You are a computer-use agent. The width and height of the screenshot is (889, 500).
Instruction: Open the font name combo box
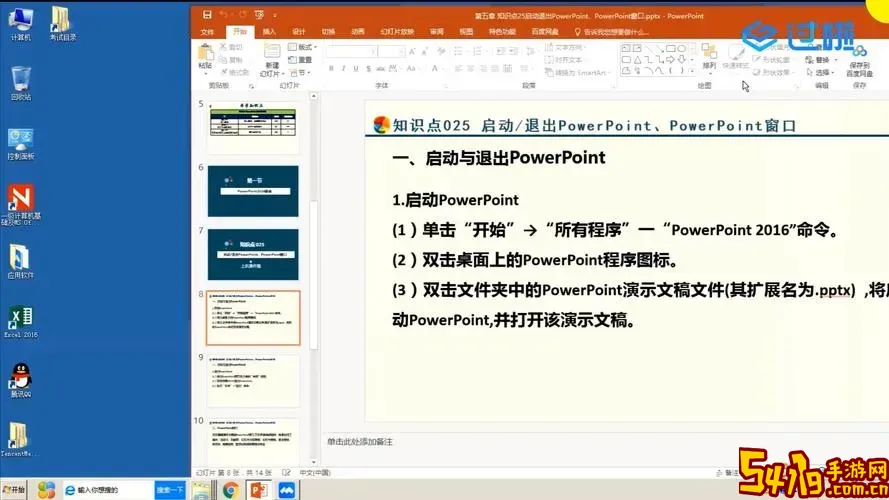(352, 52)
